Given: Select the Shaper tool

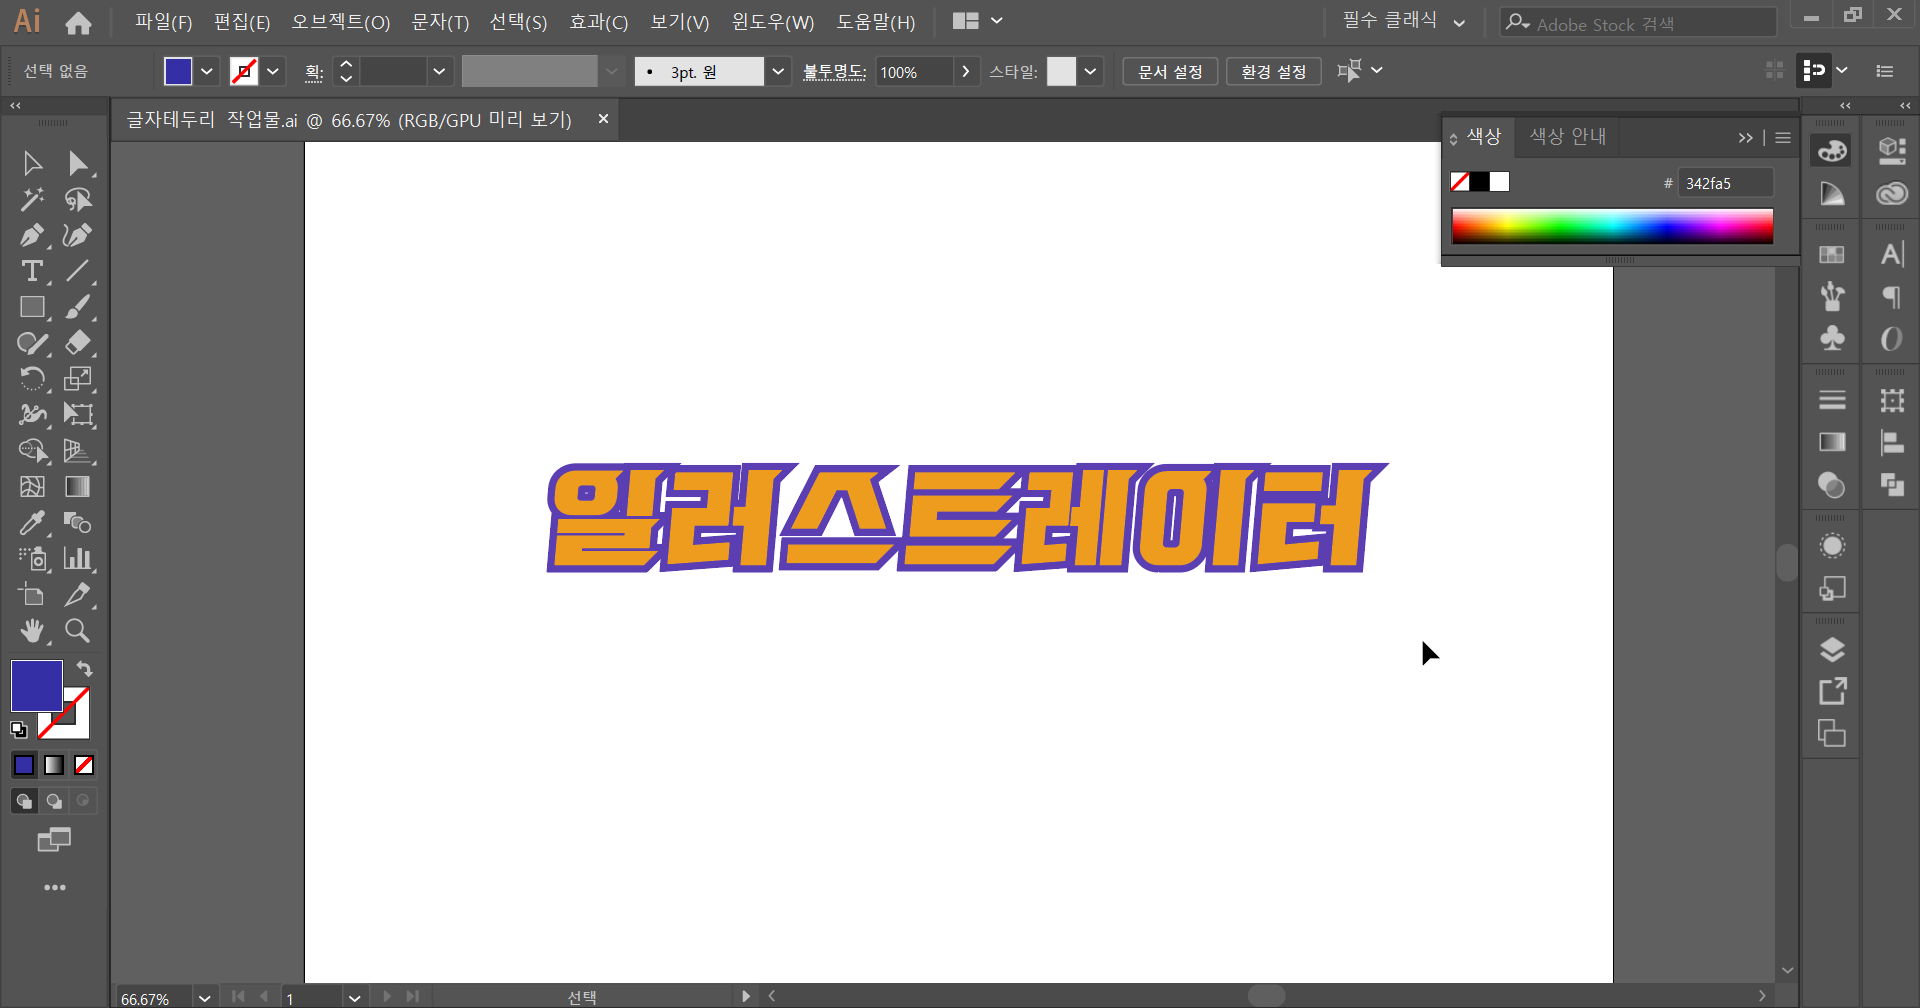Looking at the screenshot, I should tap(32, 343).
